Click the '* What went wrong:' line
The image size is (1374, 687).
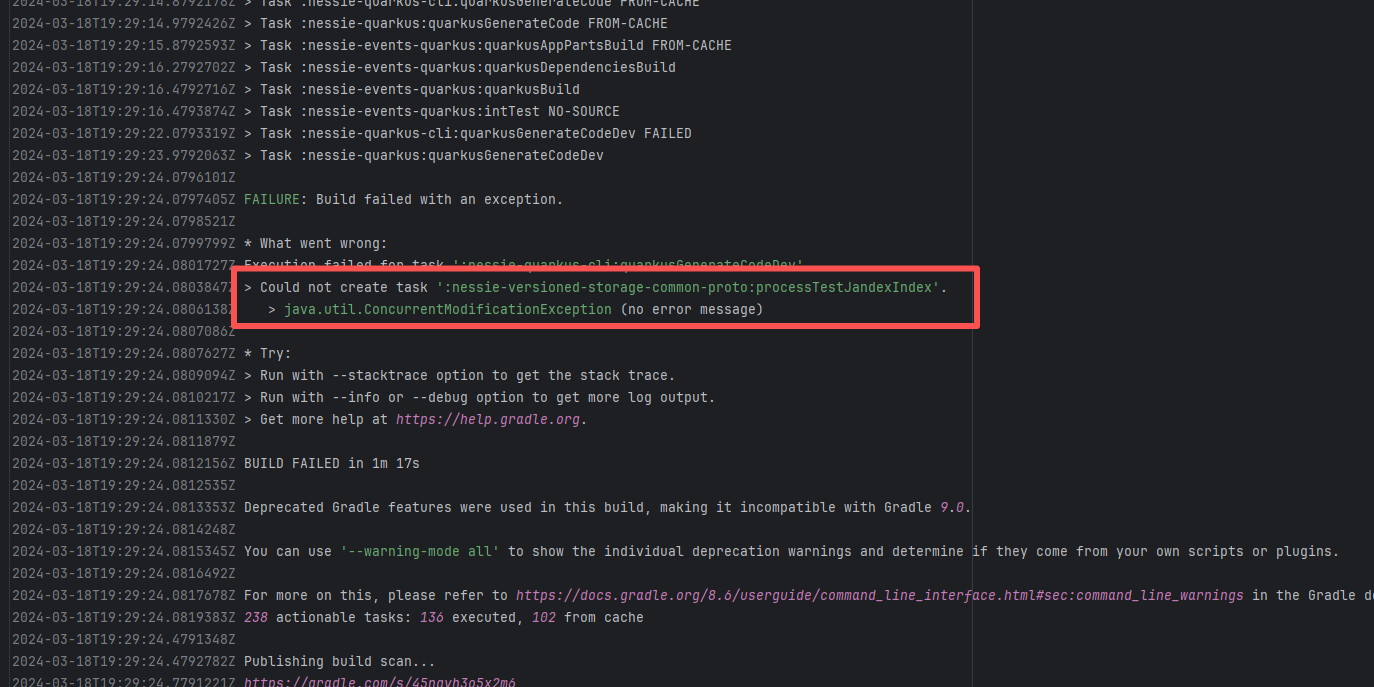315,244
